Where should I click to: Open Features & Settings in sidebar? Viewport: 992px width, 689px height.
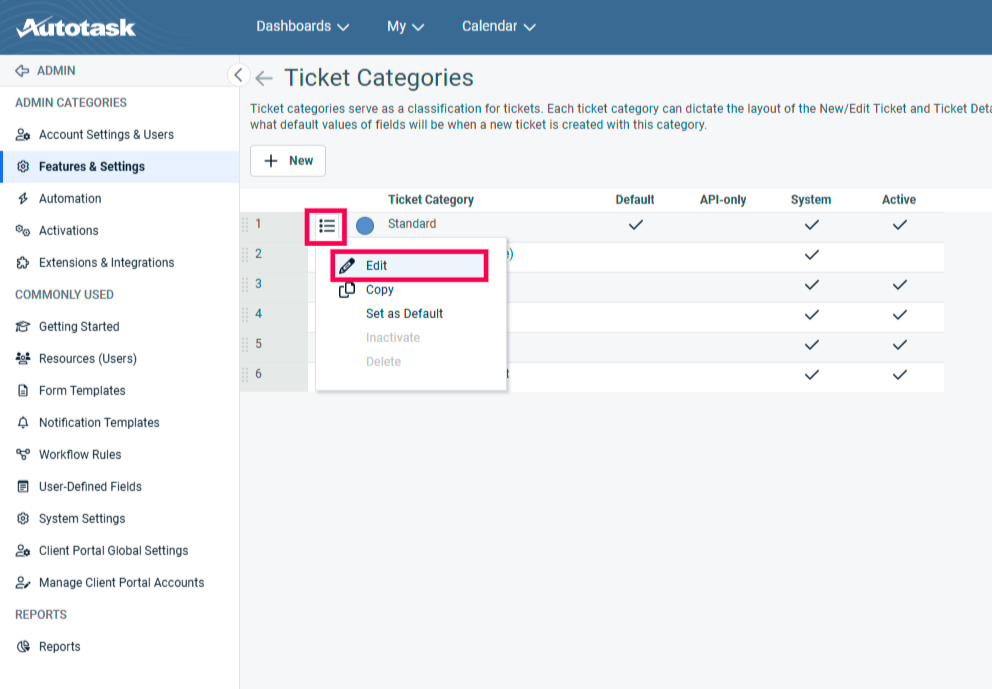pyautogui.click(x=91, y=167)
